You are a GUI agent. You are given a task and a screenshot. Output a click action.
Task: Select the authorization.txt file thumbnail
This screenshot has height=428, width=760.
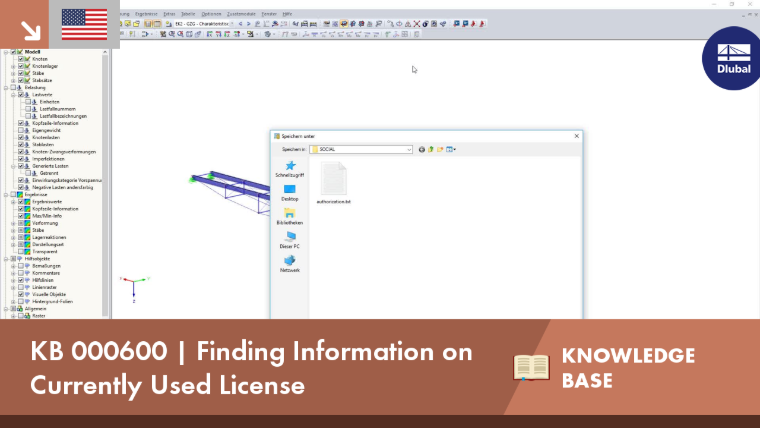click(333, 183)
